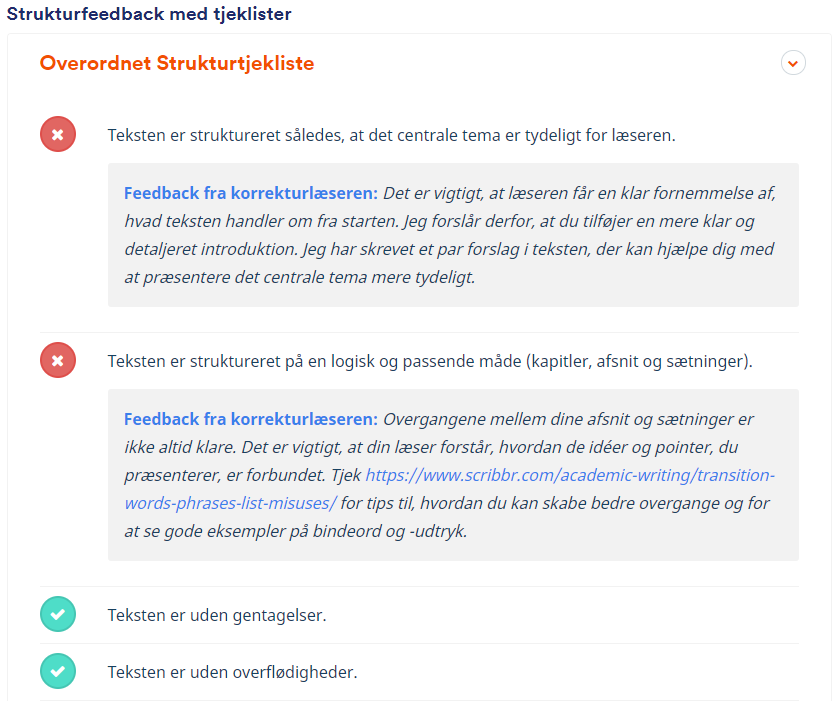Image resolution: width=838 pixels, height=701 pixels.
Task: Click the words-phrases-list-misuses link line
Action: point(230,503)
